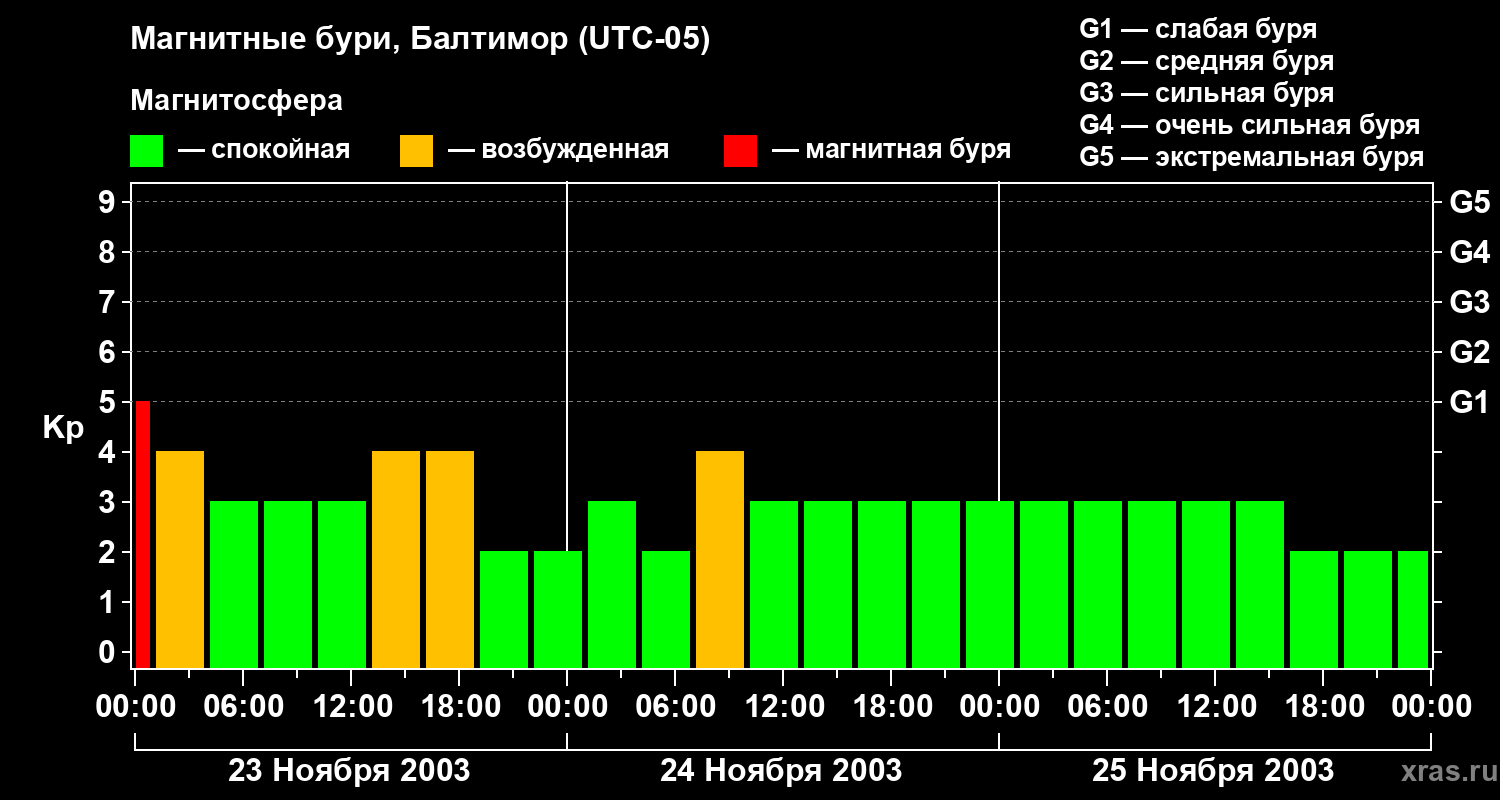This screenshot has width=1500, height=800.
Task: Click the red 'магнитная буря' legend swatch
Action: [741, 151]
